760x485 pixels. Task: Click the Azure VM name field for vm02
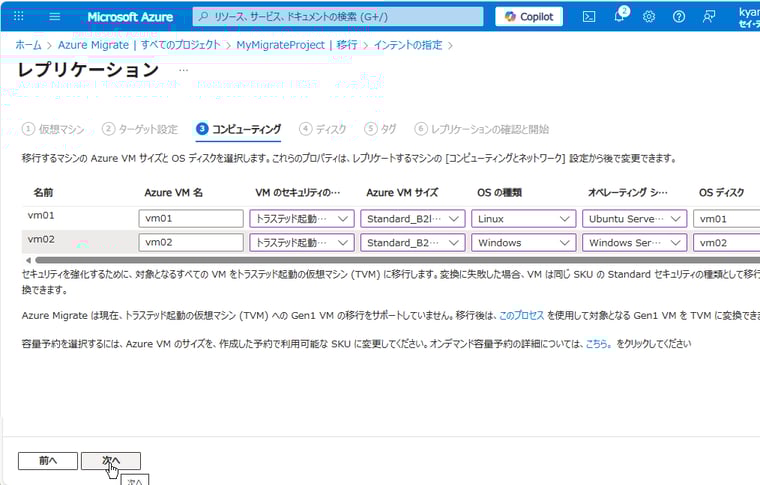(x=191, y=242)
